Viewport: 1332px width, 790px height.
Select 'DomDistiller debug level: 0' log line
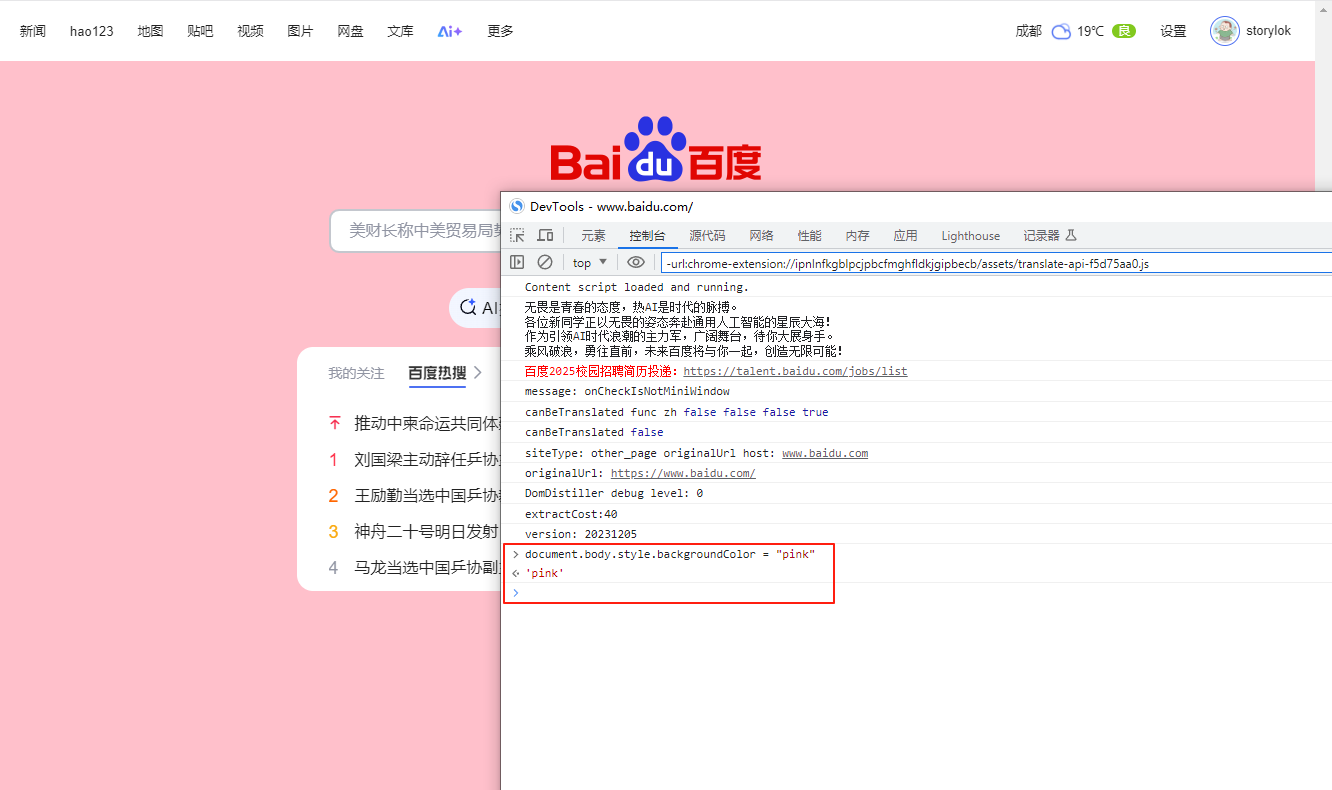click(x=614, y=493)
